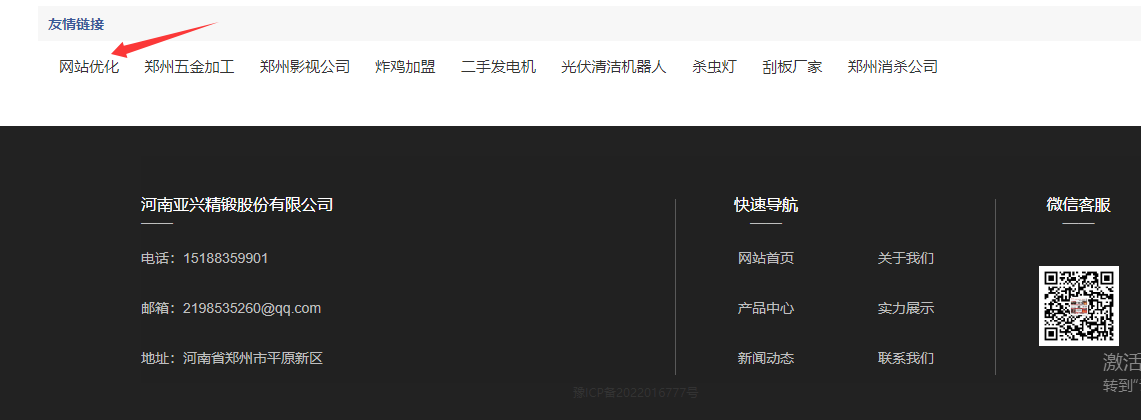This screenshot has width=1141, height=420.
Task: Open 关于我们 footer navigation item
Action: pyautogui.click(x=905, y=258)
